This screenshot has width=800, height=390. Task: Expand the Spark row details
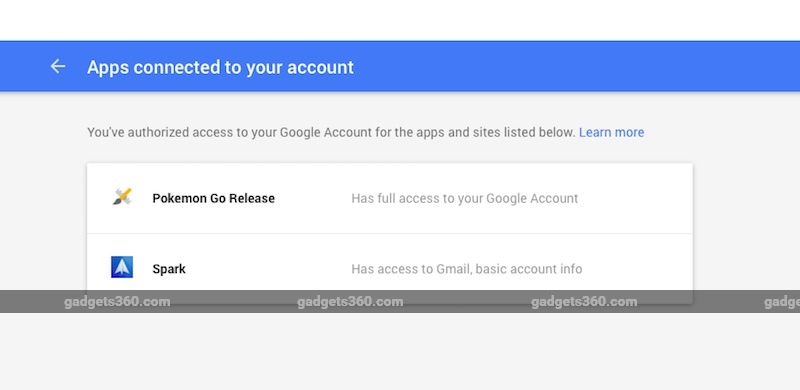click(390, 268)
